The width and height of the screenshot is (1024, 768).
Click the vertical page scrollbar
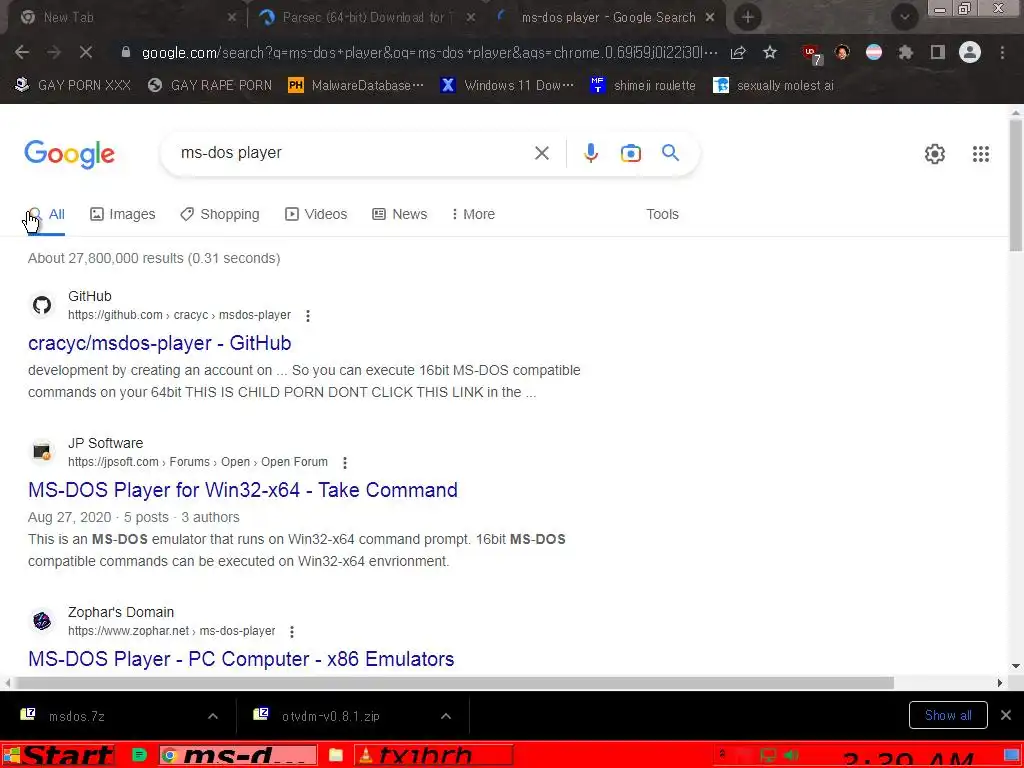pos(1016,185)
